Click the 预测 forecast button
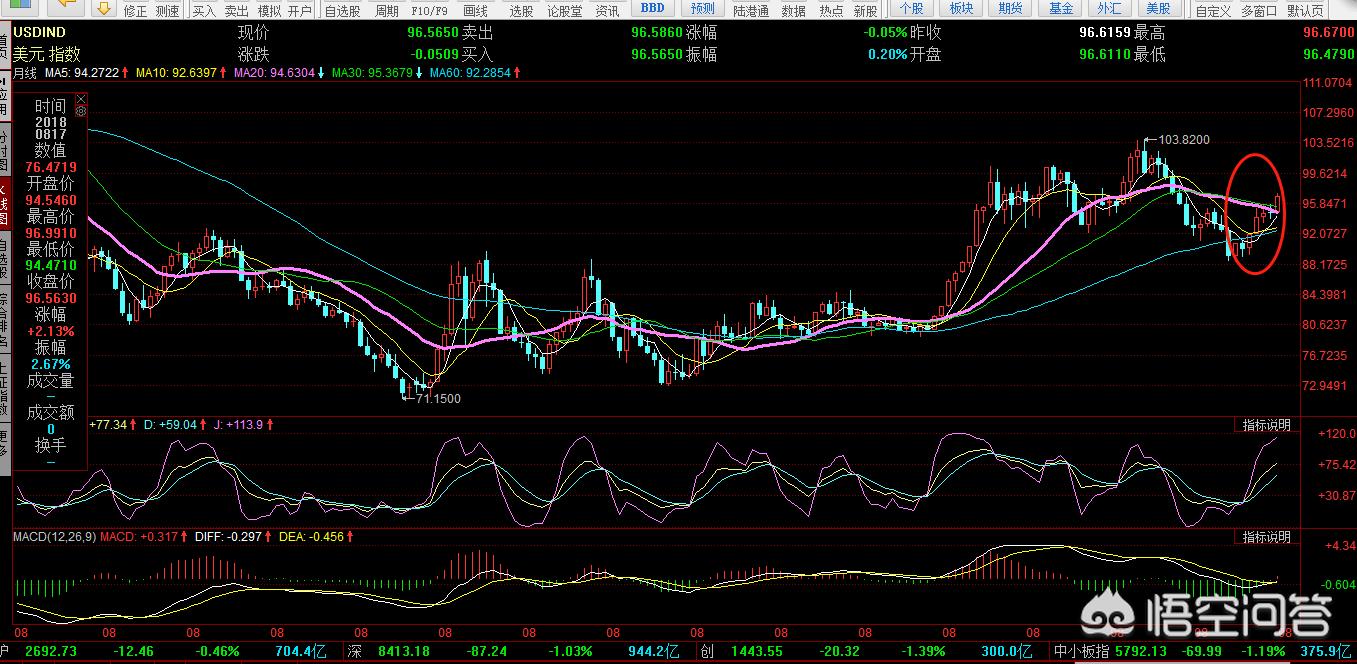 coord(703,8)
